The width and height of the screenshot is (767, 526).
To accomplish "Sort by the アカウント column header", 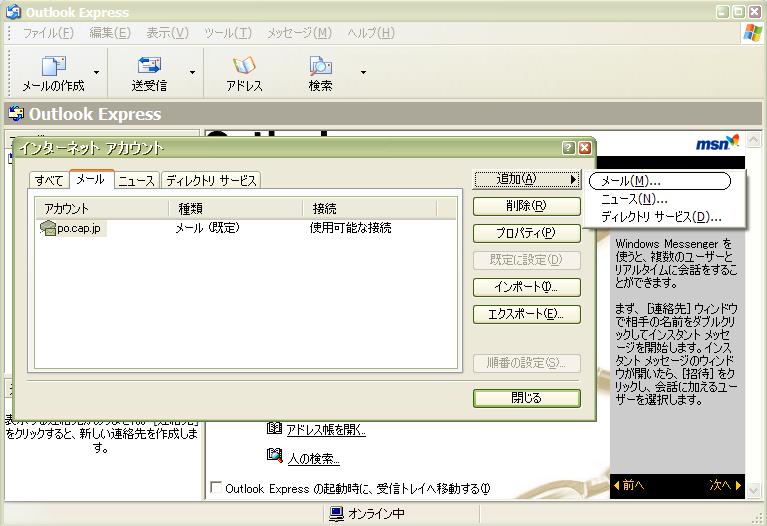I will click(102, 209).
